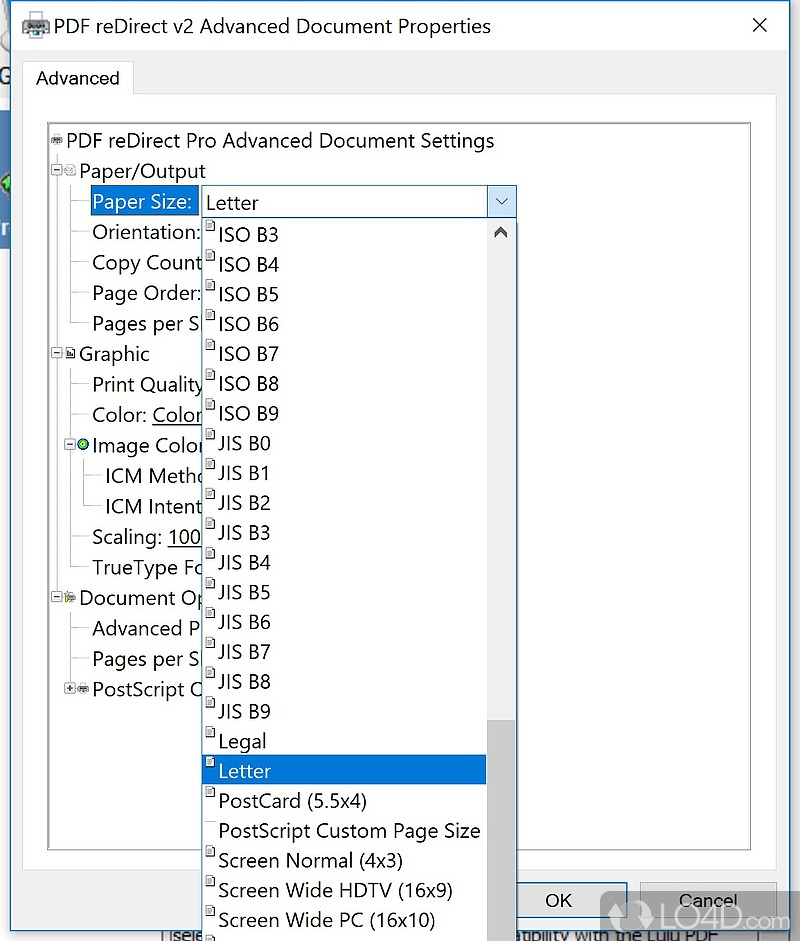Click the page icon beside ISO B3
The width and height of the screenshot is (800, 941).
210,229
